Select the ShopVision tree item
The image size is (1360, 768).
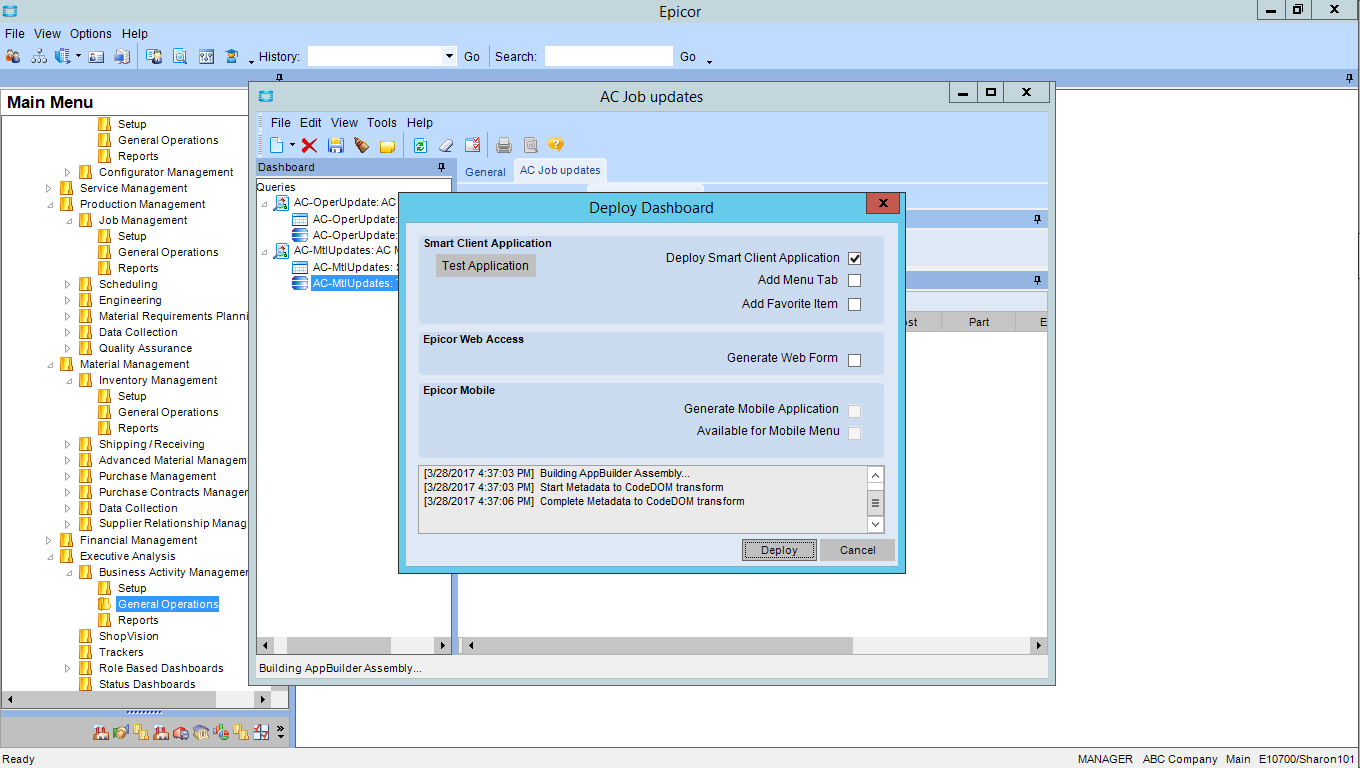(128, 636)
